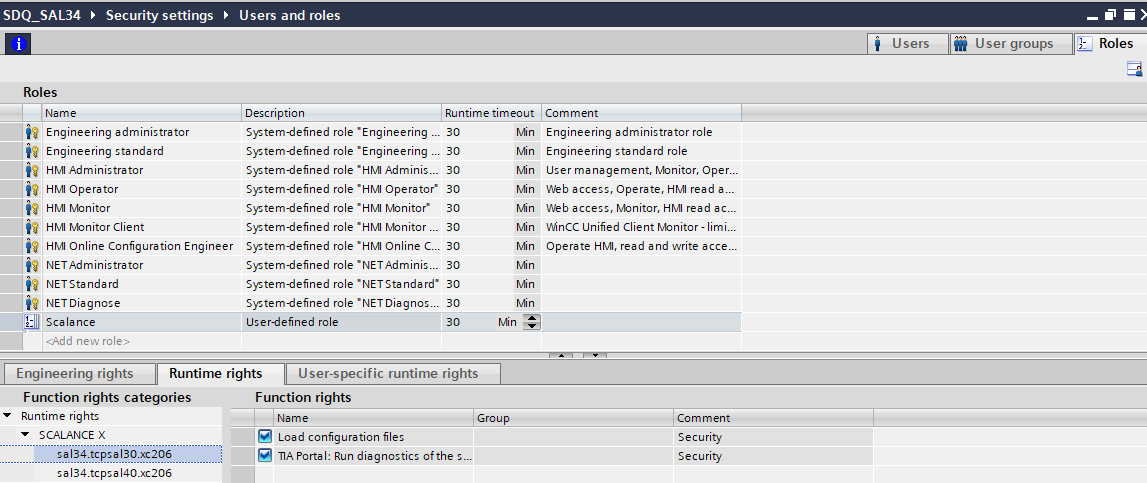Viewport: 1147px width, 483px height.
Task: Uncheck Load configuration files right
Action: pyautogui.click(x=265, y=437)
